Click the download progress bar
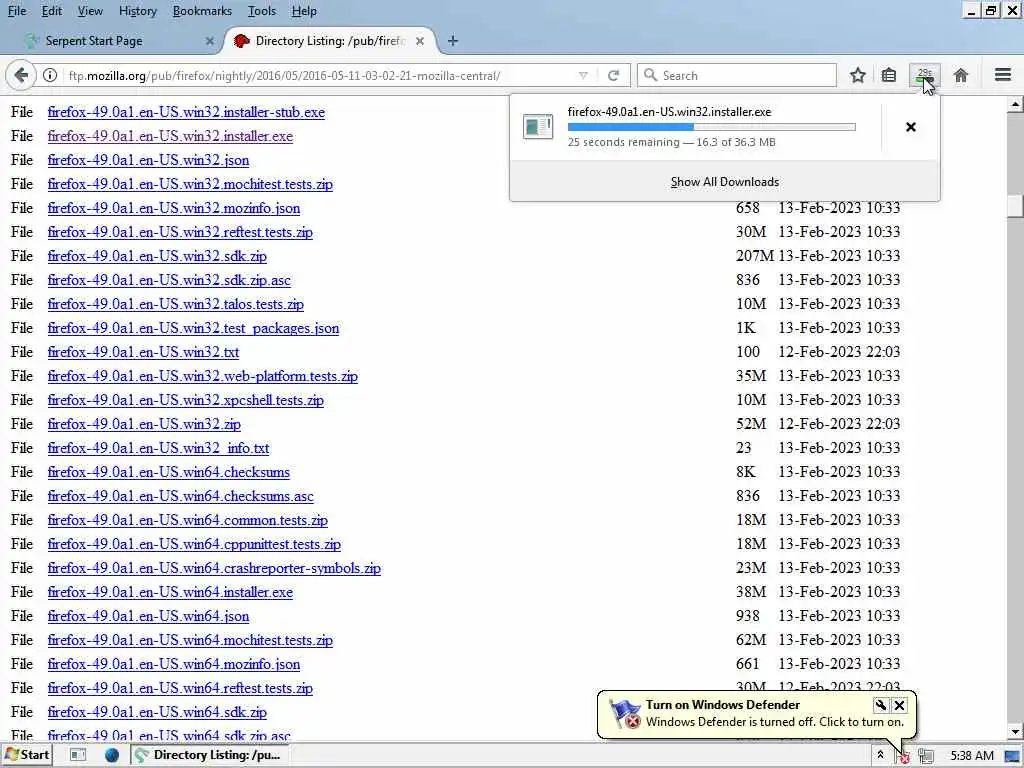 (x=711, y=127)
